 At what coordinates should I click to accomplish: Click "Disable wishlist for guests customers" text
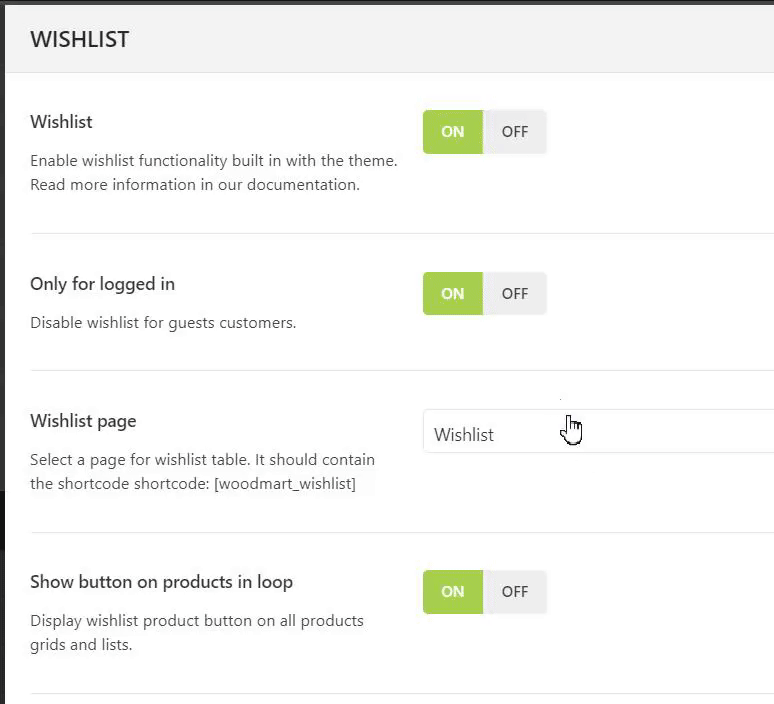163,323
